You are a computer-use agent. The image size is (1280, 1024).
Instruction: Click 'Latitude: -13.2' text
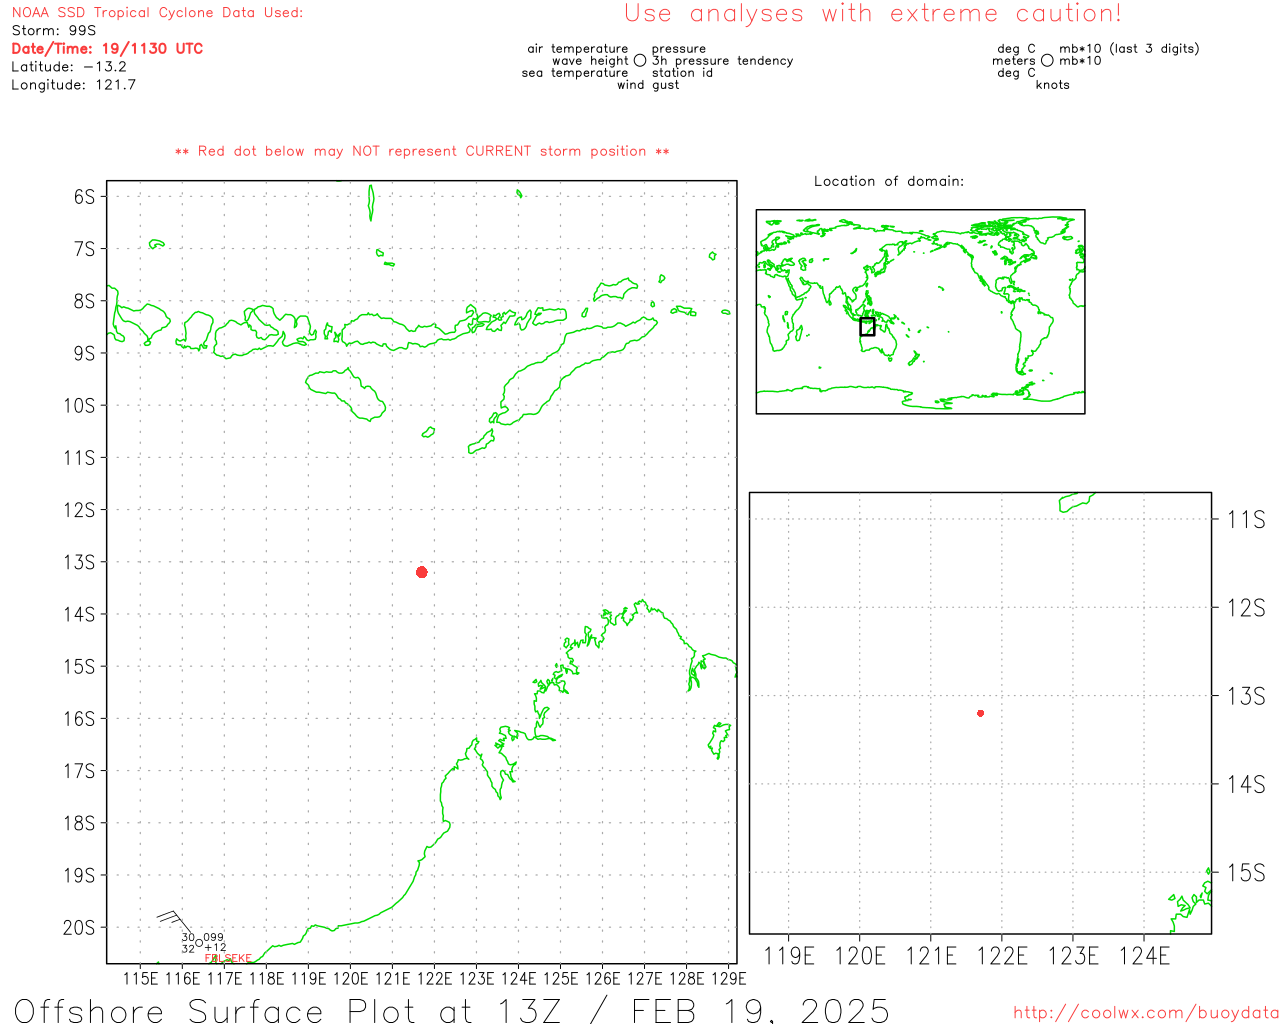[69, 67]
